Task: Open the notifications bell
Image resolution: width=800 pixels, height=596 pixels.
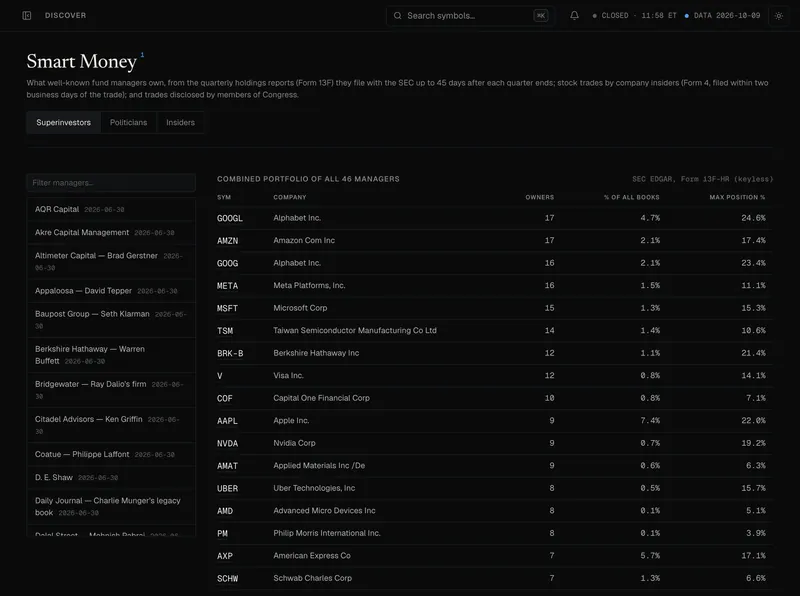Action: [574, 16]
